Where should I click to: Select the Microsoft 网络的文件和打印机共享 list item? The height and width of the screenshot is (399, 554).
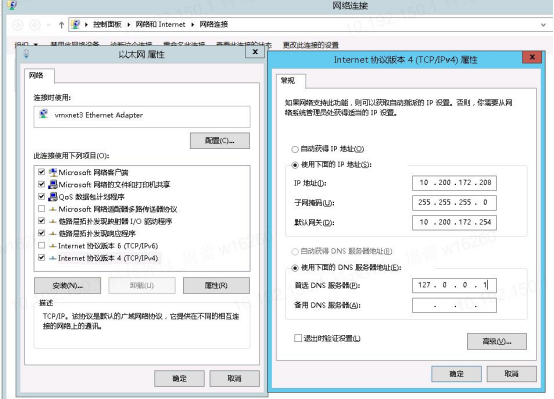(114, 184)
